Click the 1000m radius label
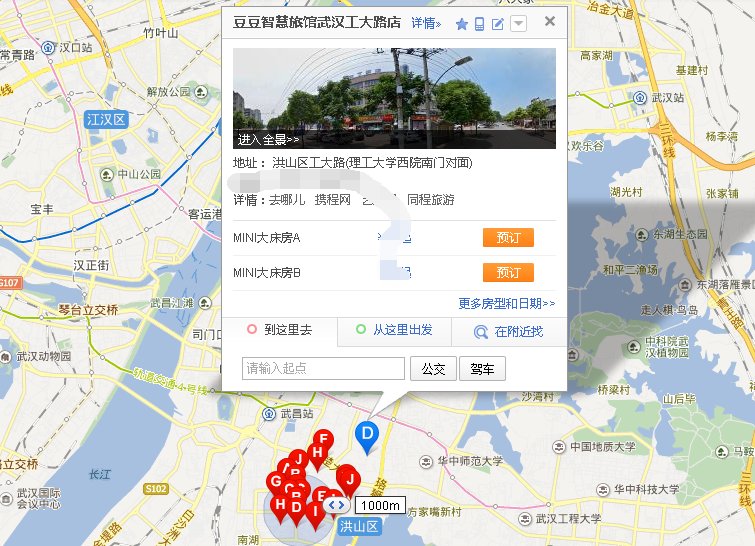This screenshot has width=755, height=546. [380, 505]
